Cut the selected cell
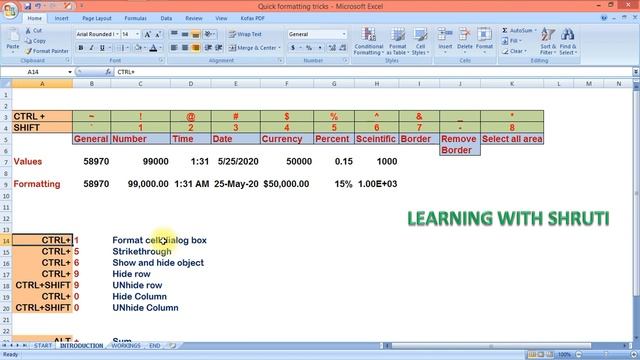Viewport: 640px width, 360px height. coord(33,31)
